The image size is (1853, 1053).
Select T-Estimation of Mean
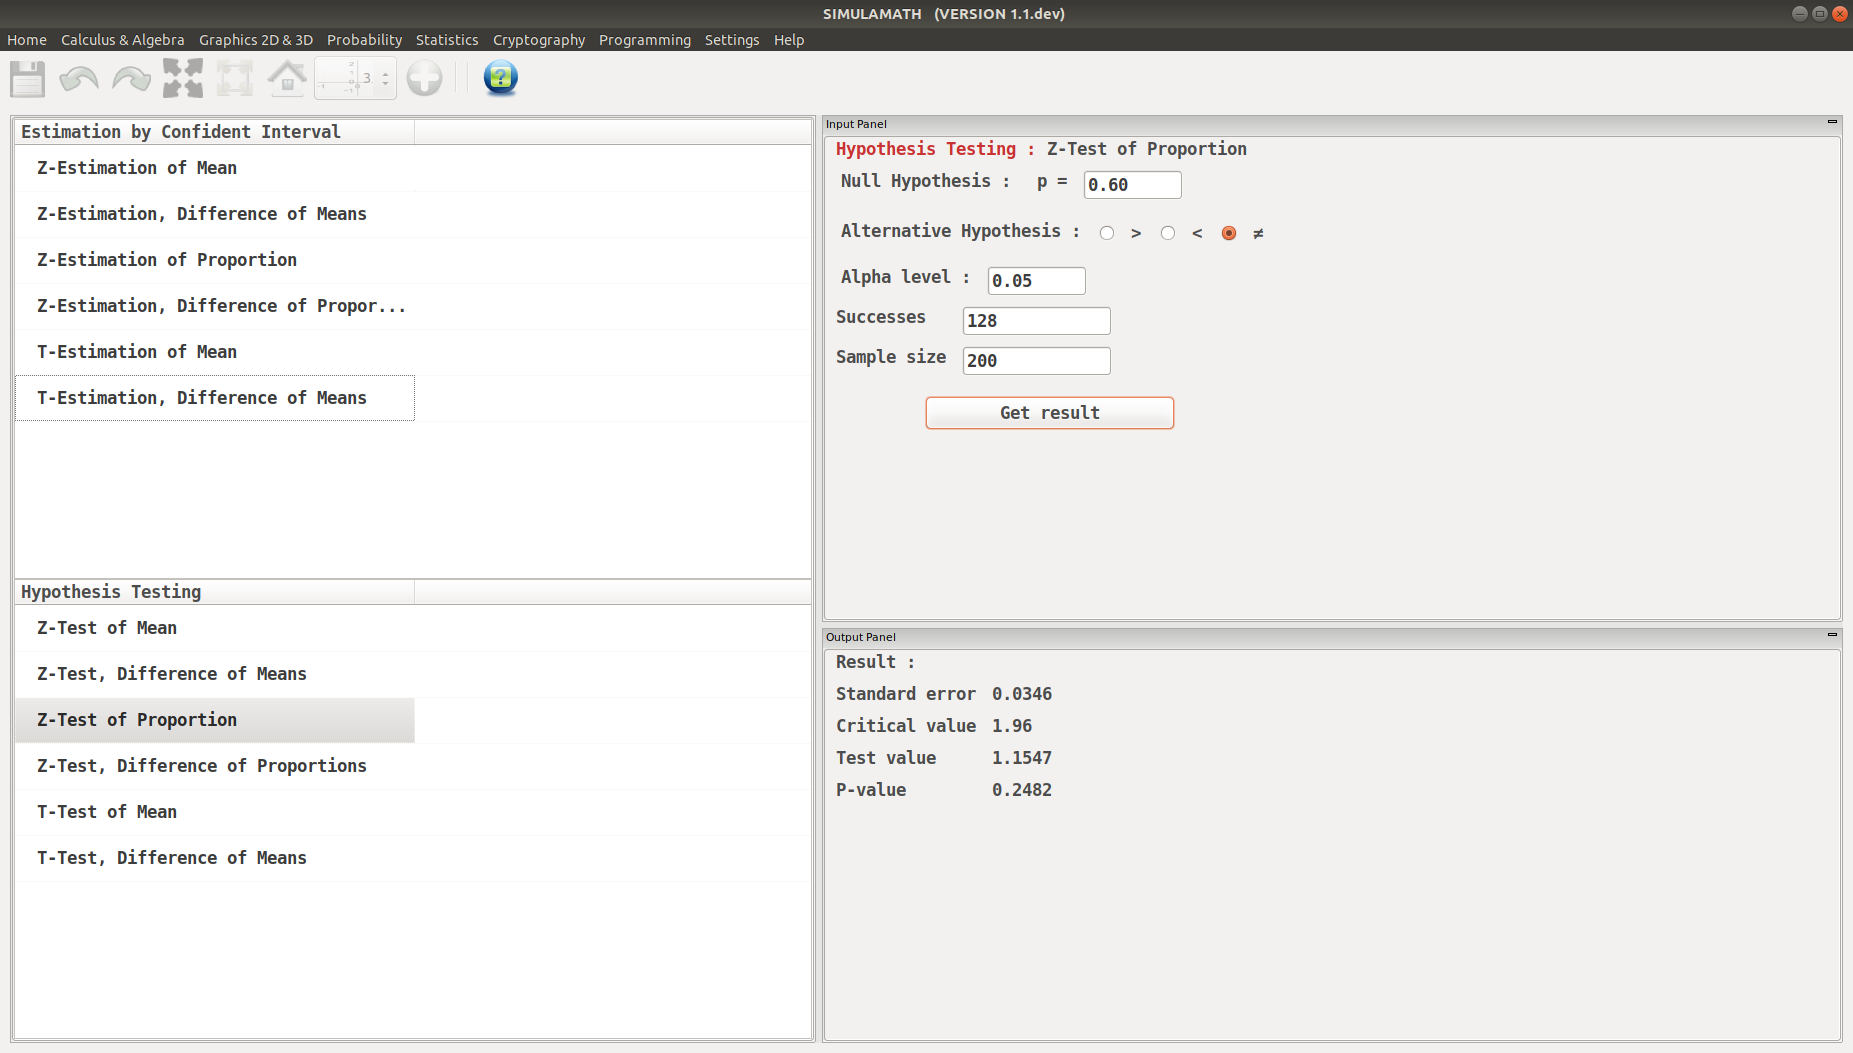(x=214, y=352)
